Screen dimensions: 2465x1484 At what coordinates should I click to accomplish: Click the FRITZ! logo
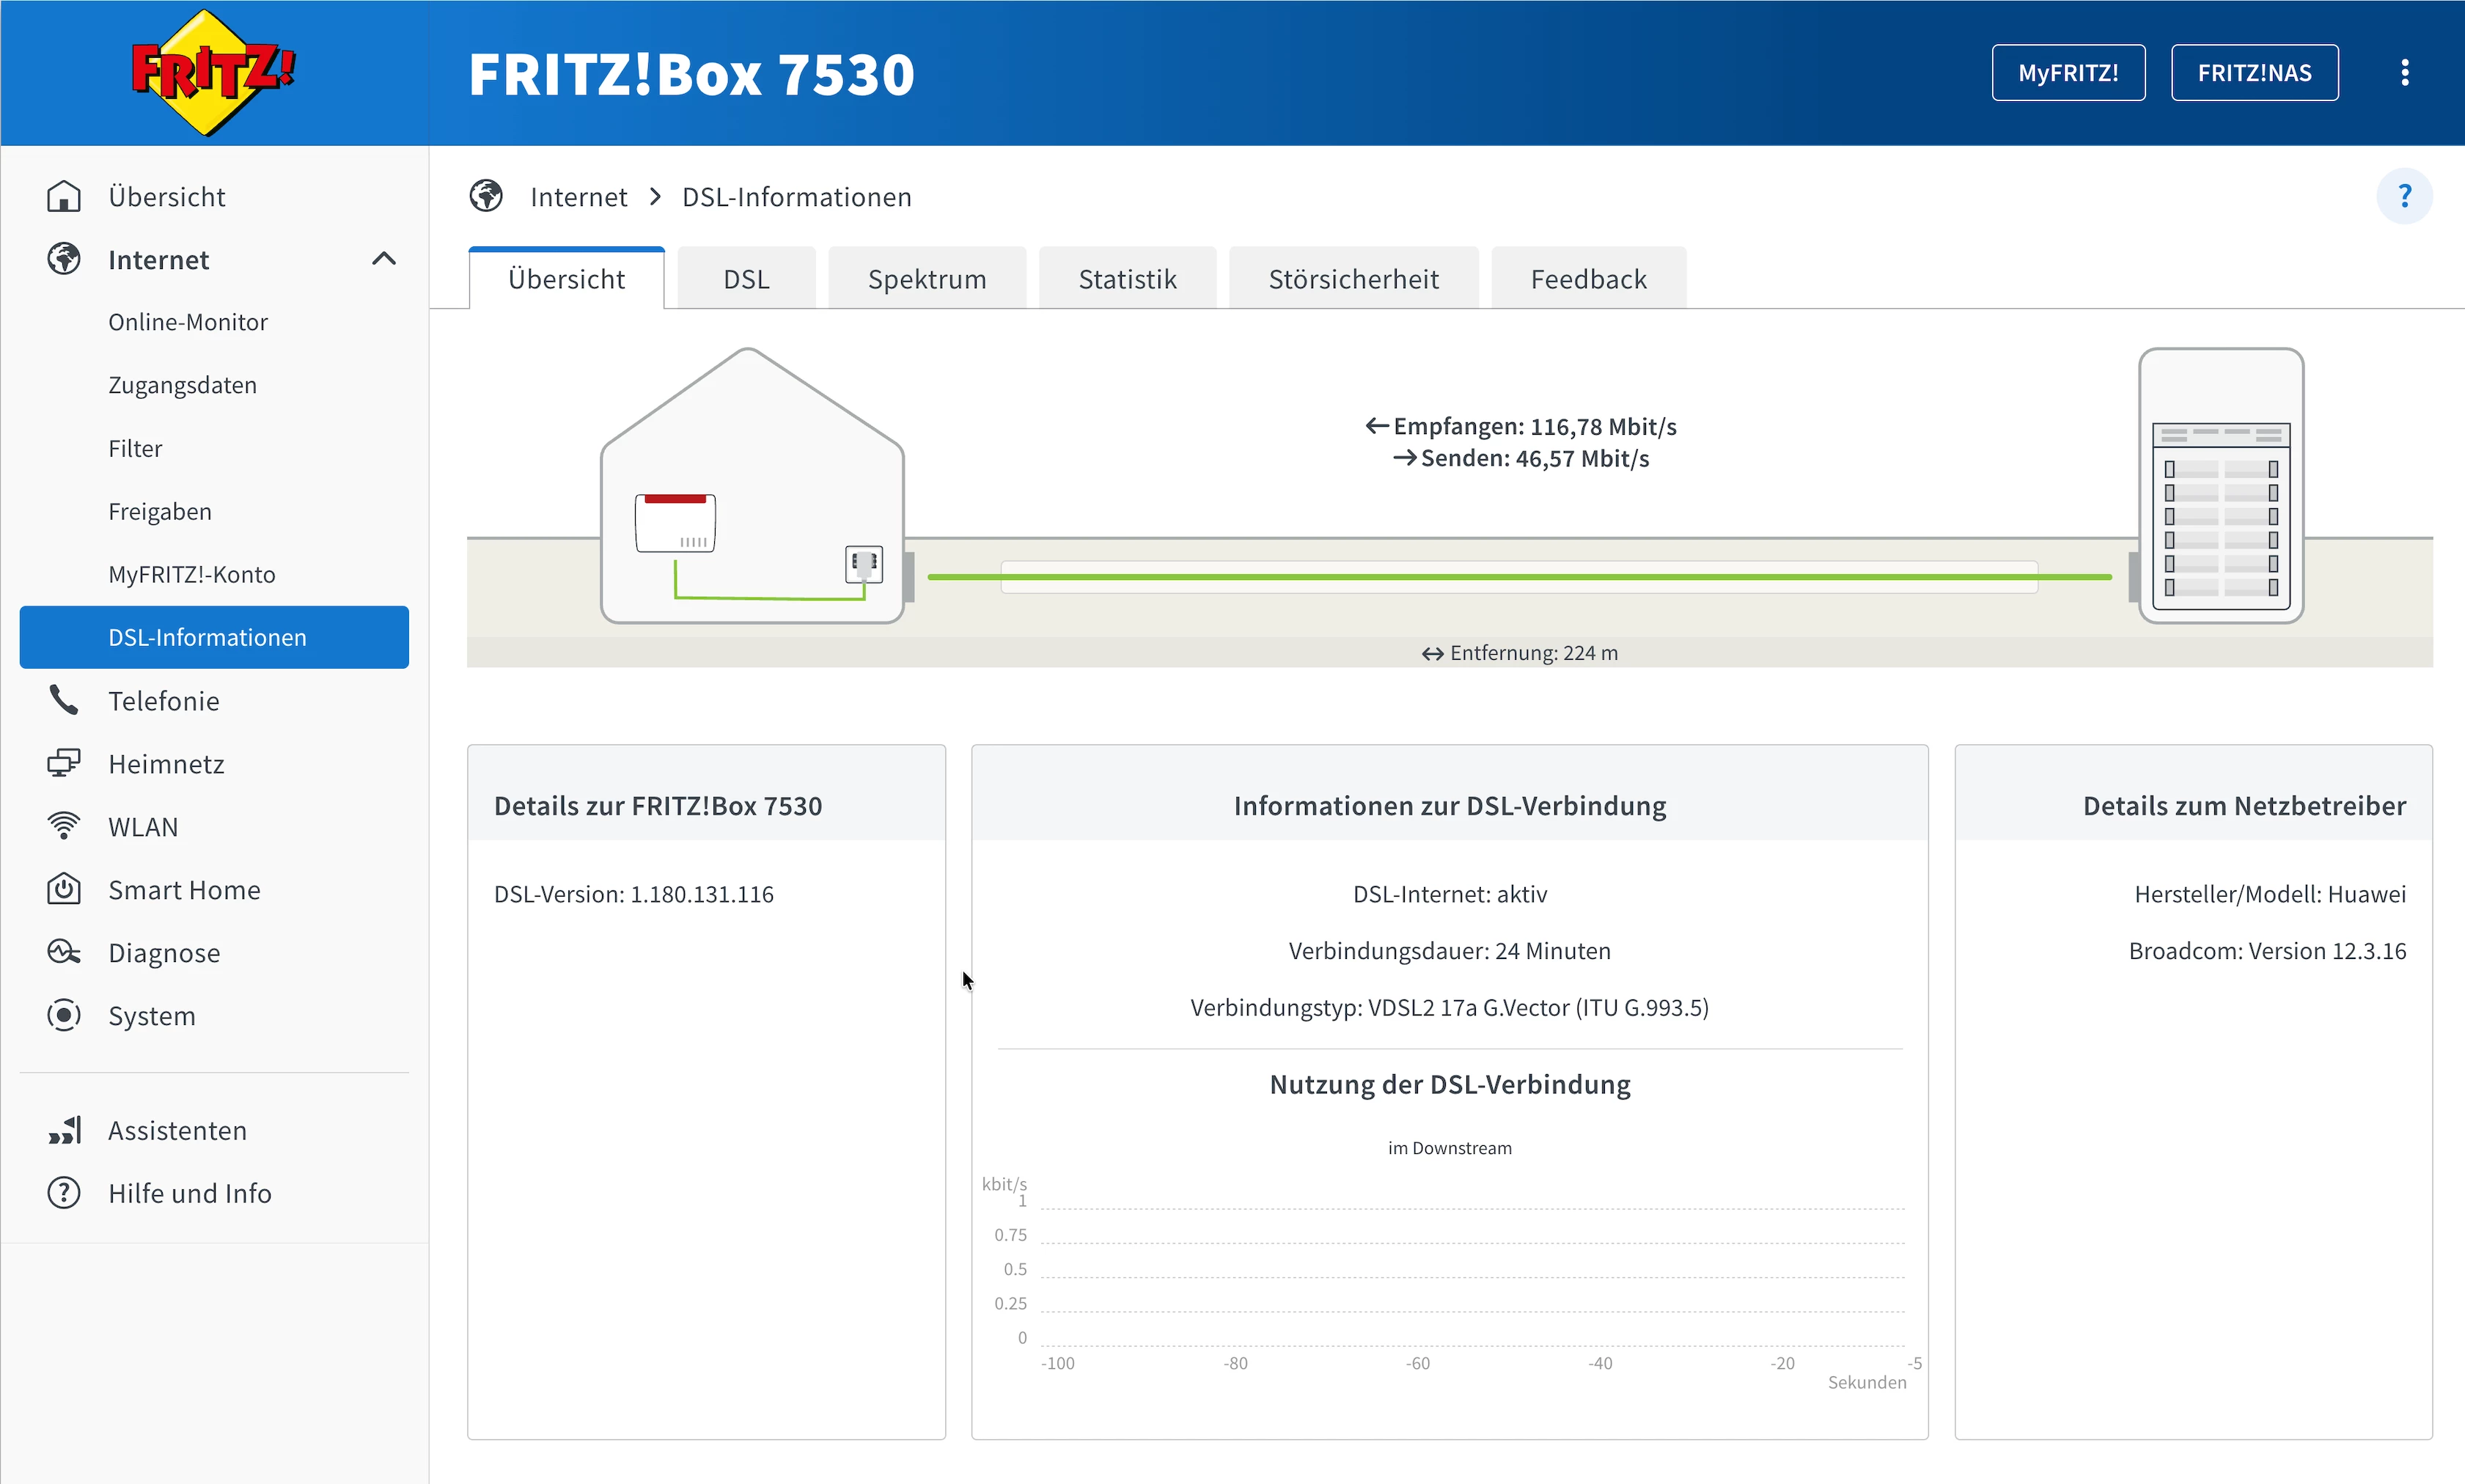tap(213, 72)
